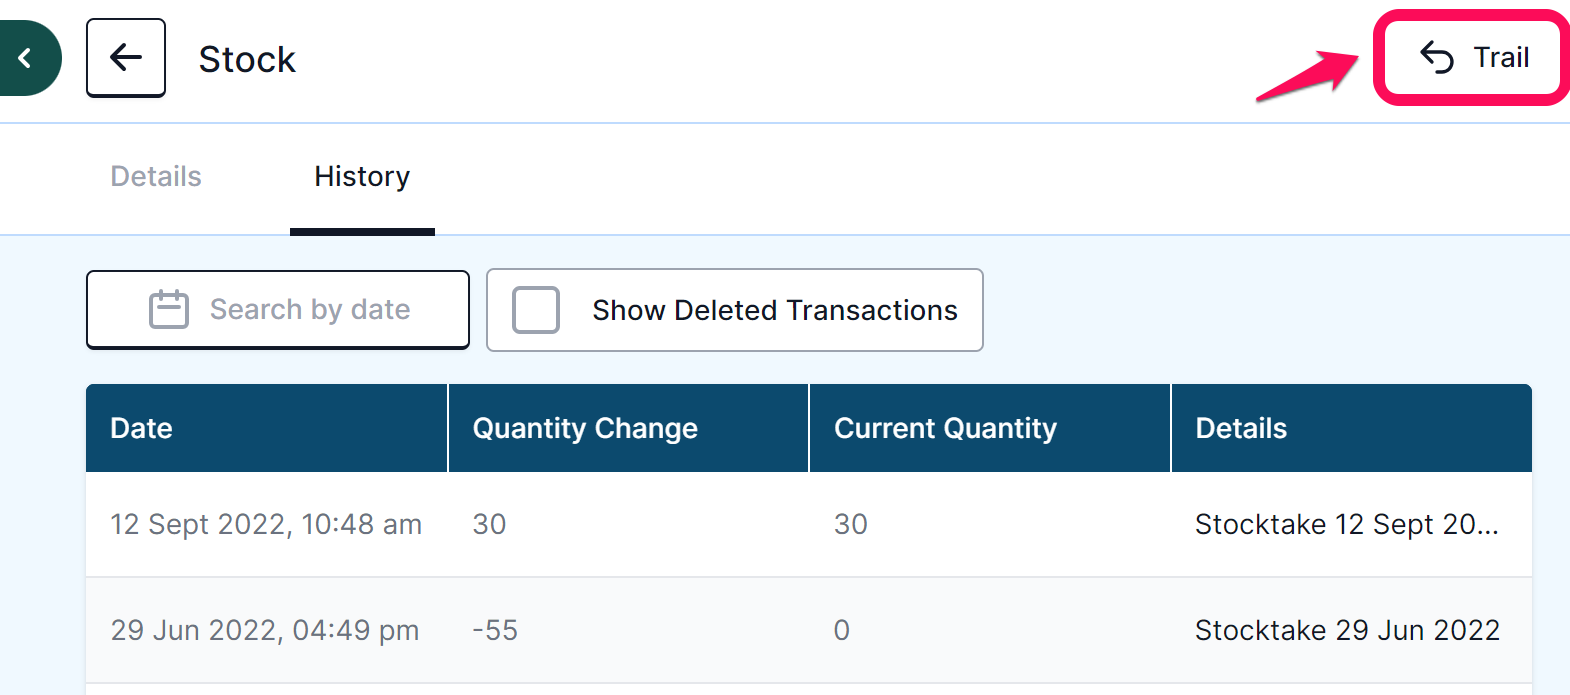The image size is (1570, 695).
Task: Open the 29 Jun 2022 transaction row
Action: (x=809, y=630)
